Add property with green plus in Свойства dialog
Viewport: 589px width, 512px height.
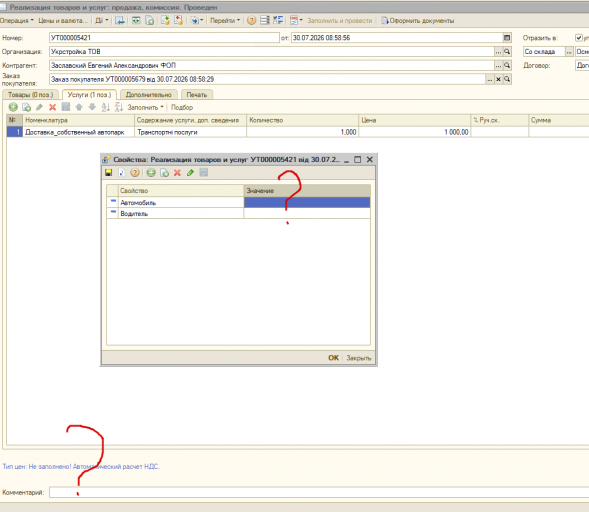pos(151,172)
